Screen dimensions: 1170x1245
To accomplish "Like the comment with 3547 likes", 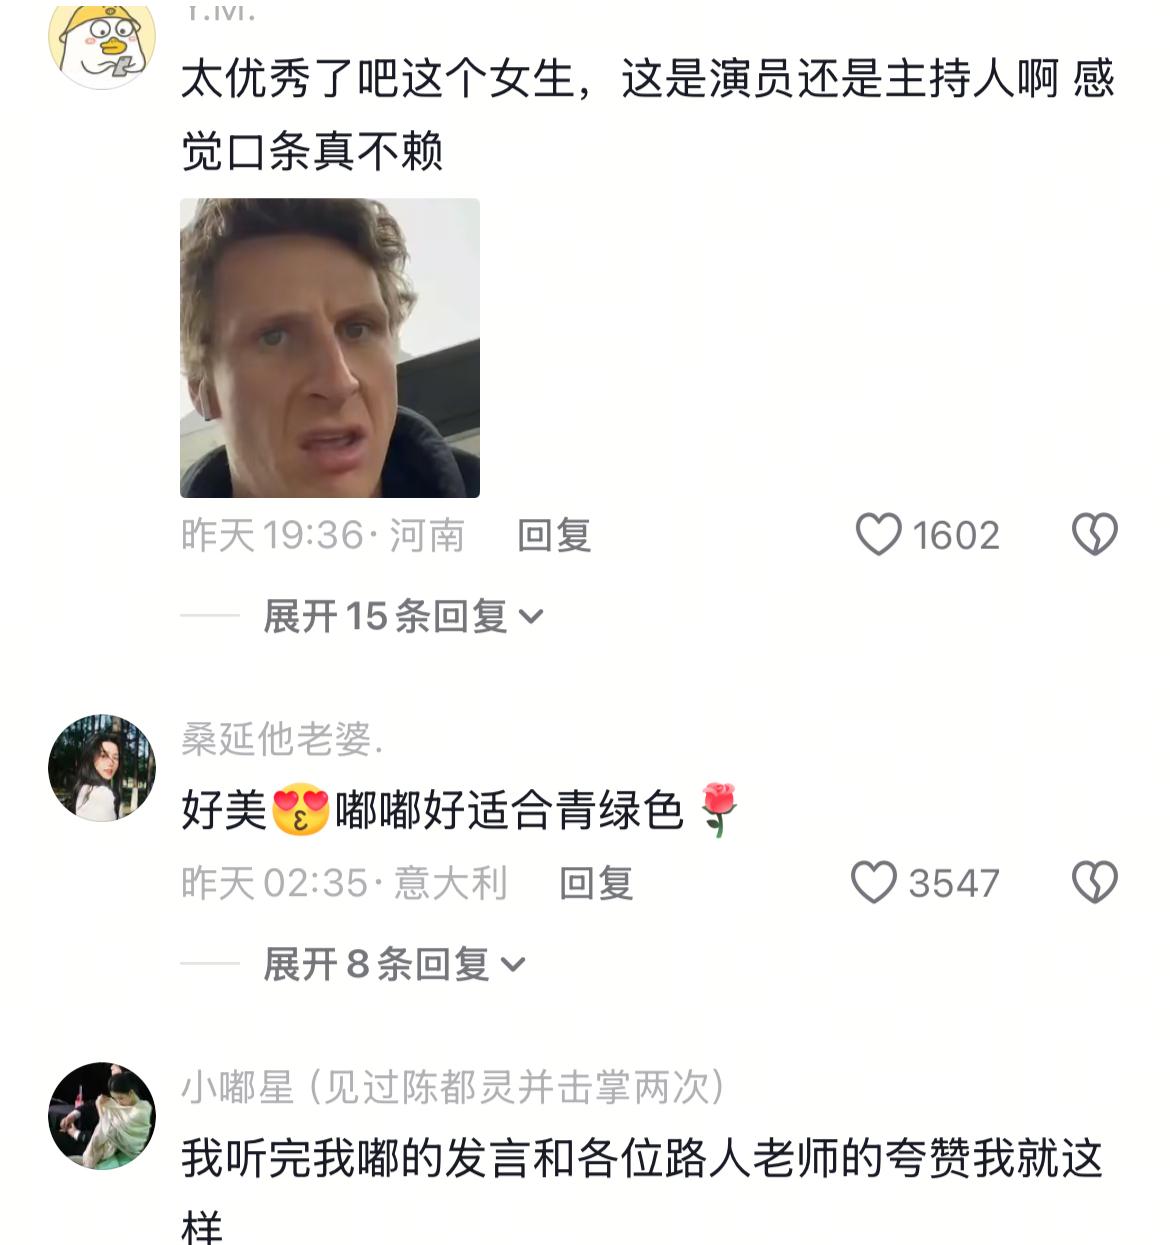I will click(x=874, y=883).
